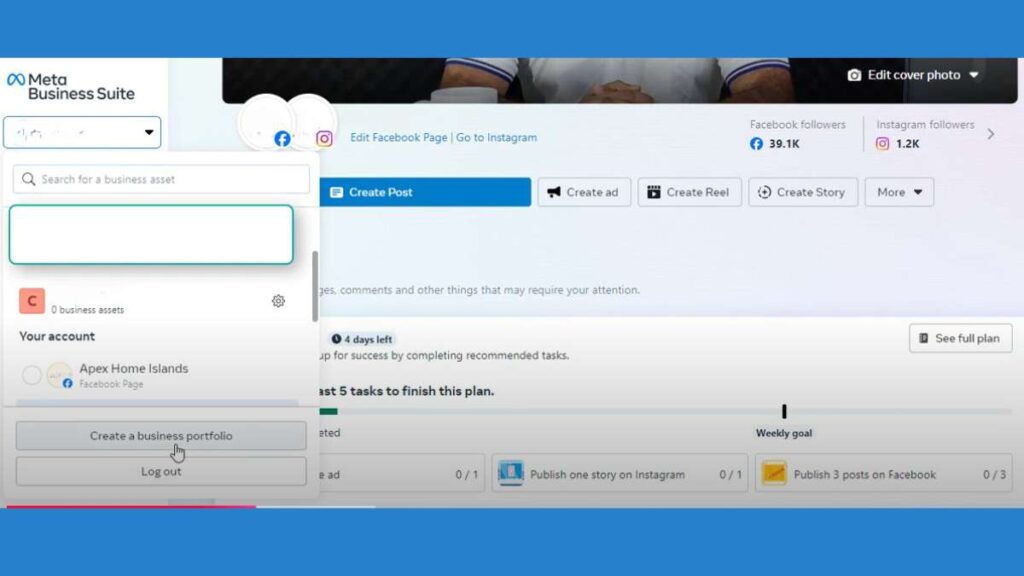This screenshot has width=1024, height=576.
Task: Click the 4 days left badge
Action: click(x=362, y=339)
